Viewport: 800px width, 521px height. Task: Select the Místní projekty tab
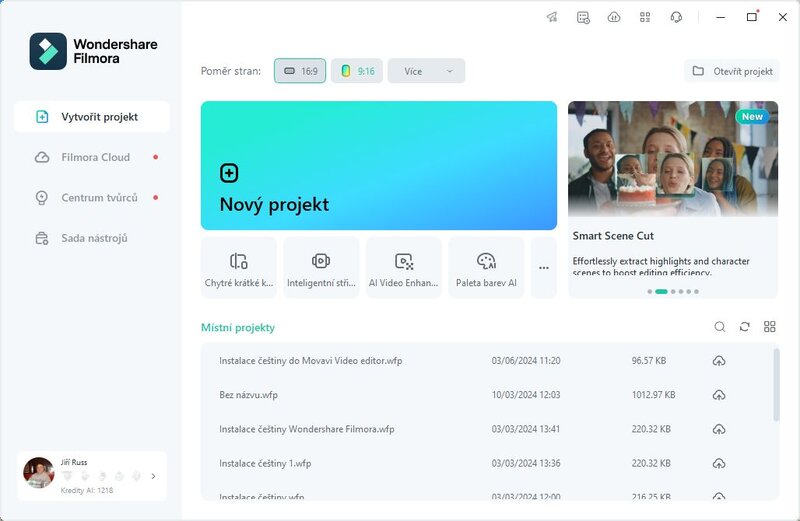[238, 328]
